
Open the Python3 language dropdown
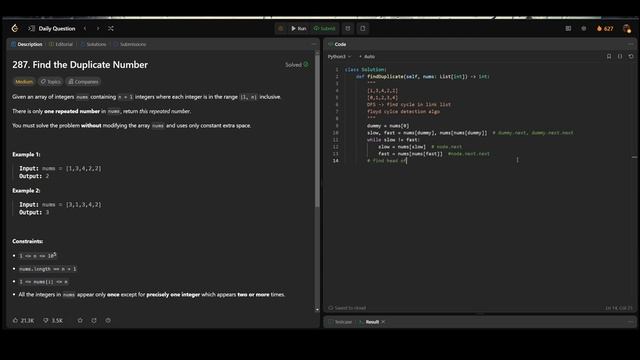[339, 56]
